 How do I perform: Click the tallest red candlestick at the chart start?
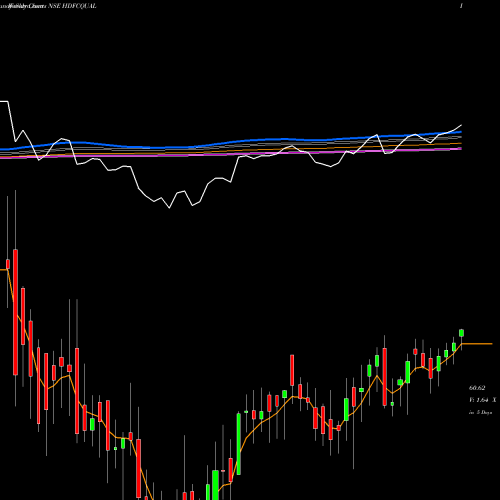click(x=15, y=312)
